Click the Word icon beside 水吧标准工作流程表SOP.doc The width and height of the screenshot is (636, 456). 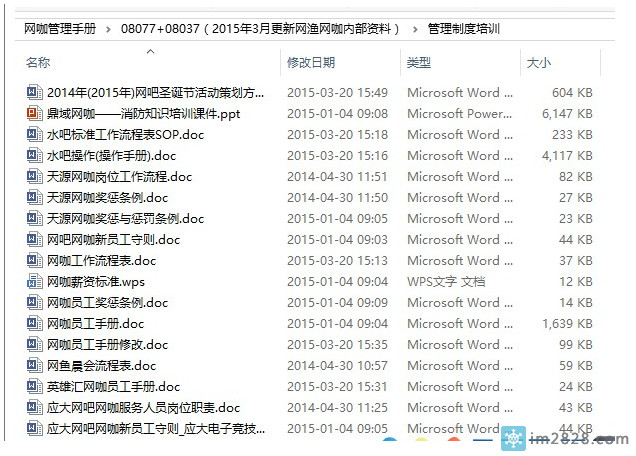33,135
